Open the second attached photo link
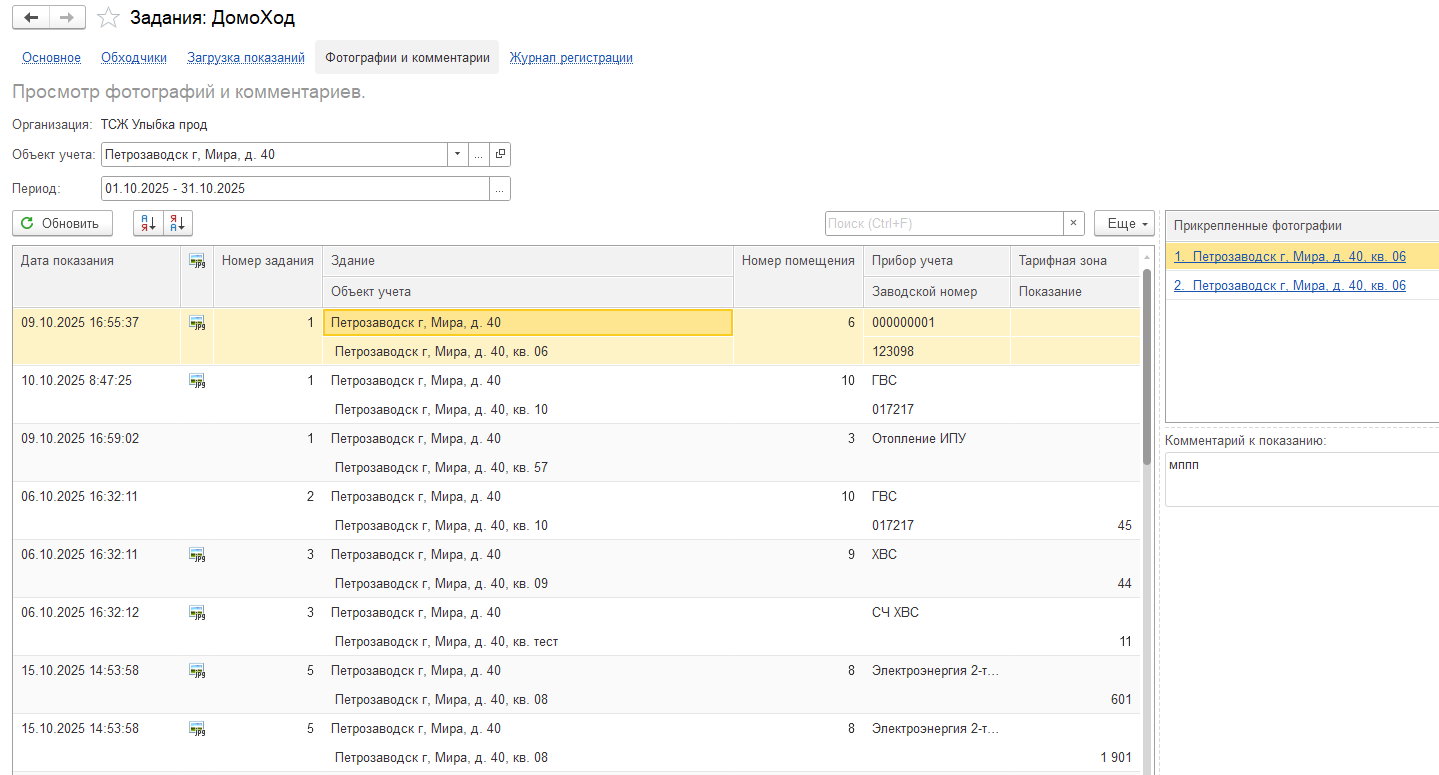 click(x=1290, y=285)
